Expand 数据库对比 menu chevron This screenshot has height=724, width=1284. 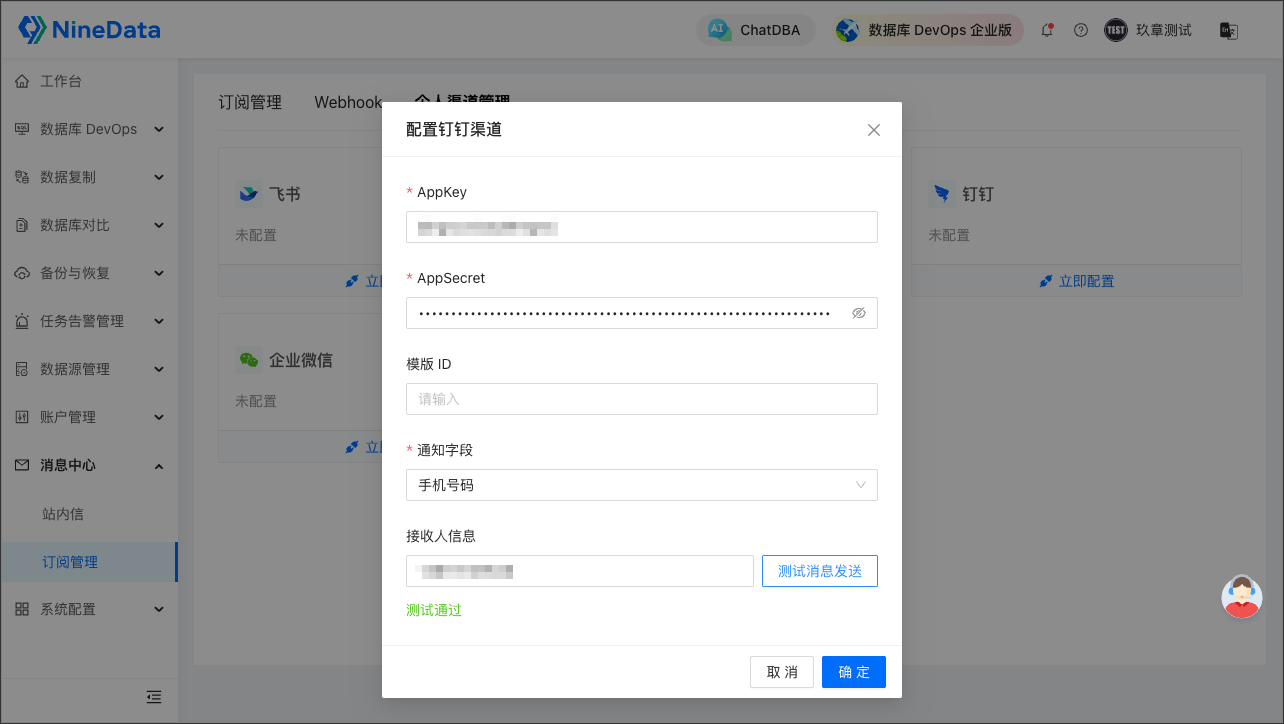pyautogui.click(x=158, y=225)
